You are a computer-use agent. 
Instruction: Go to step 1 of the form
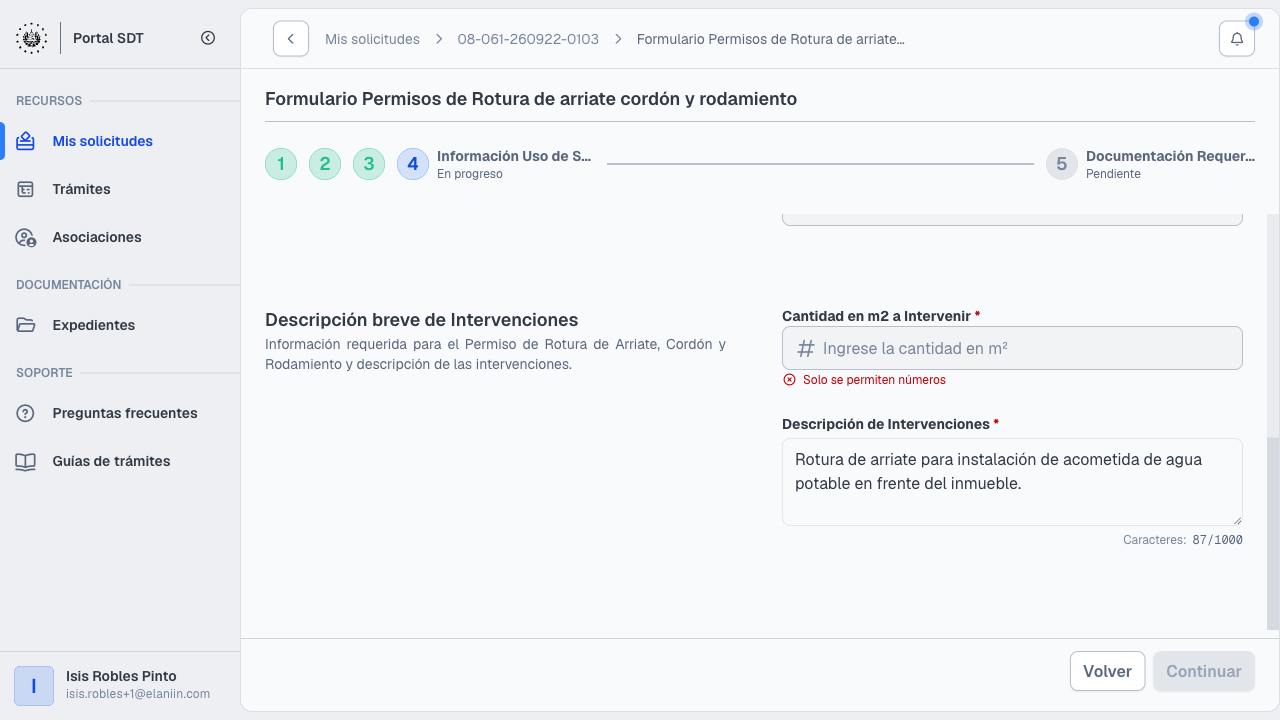[281, 164]
